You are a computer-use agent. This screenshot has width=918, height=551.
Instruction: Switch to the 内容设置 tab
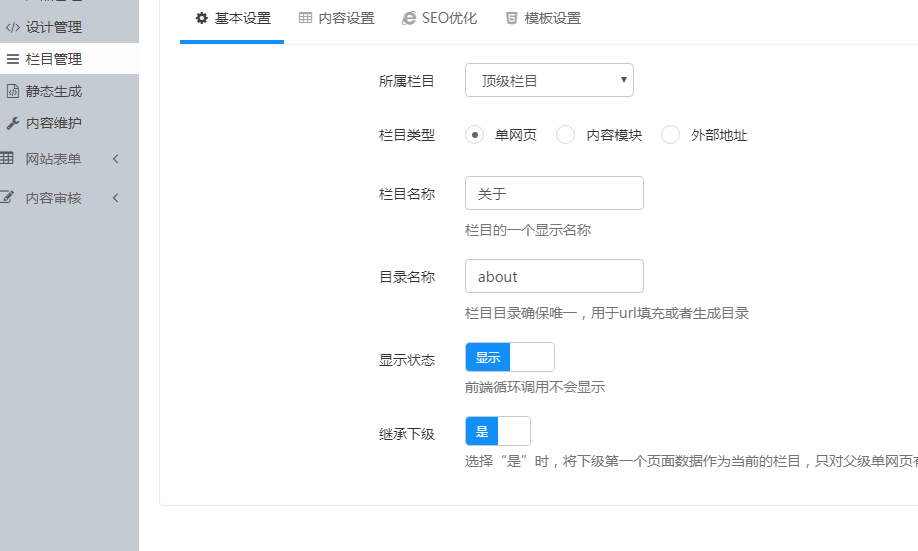pos(336,19)
